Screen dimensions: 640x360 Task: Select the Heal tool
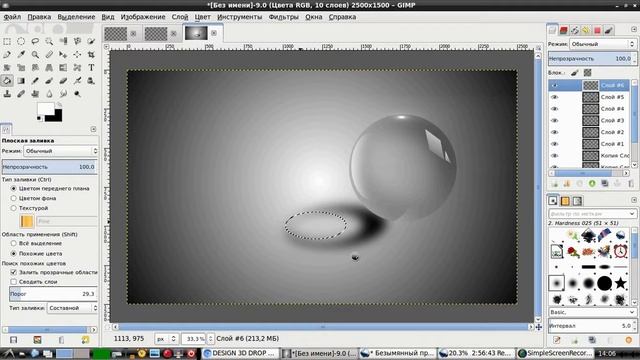[21, 94]
